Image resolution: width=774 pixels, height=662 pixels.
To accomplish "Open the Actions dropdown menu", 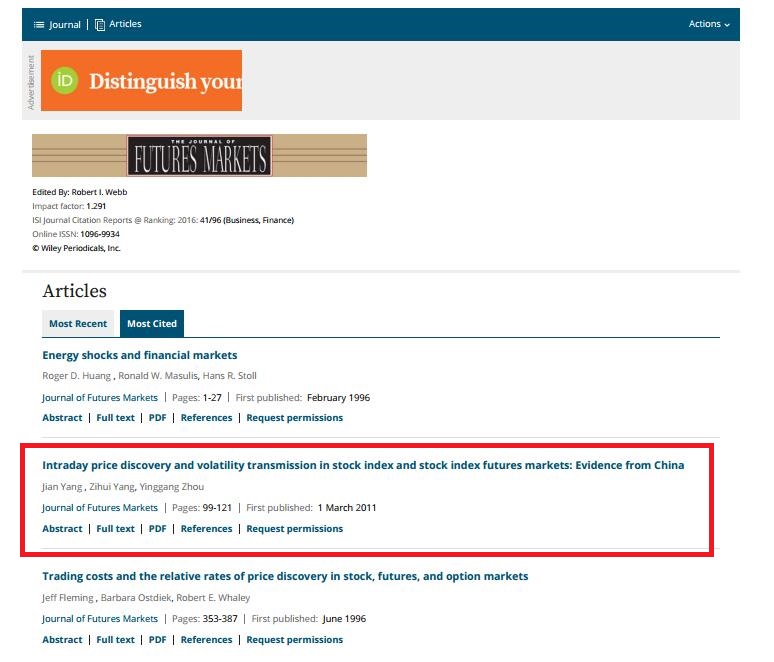I will [709, 24].
